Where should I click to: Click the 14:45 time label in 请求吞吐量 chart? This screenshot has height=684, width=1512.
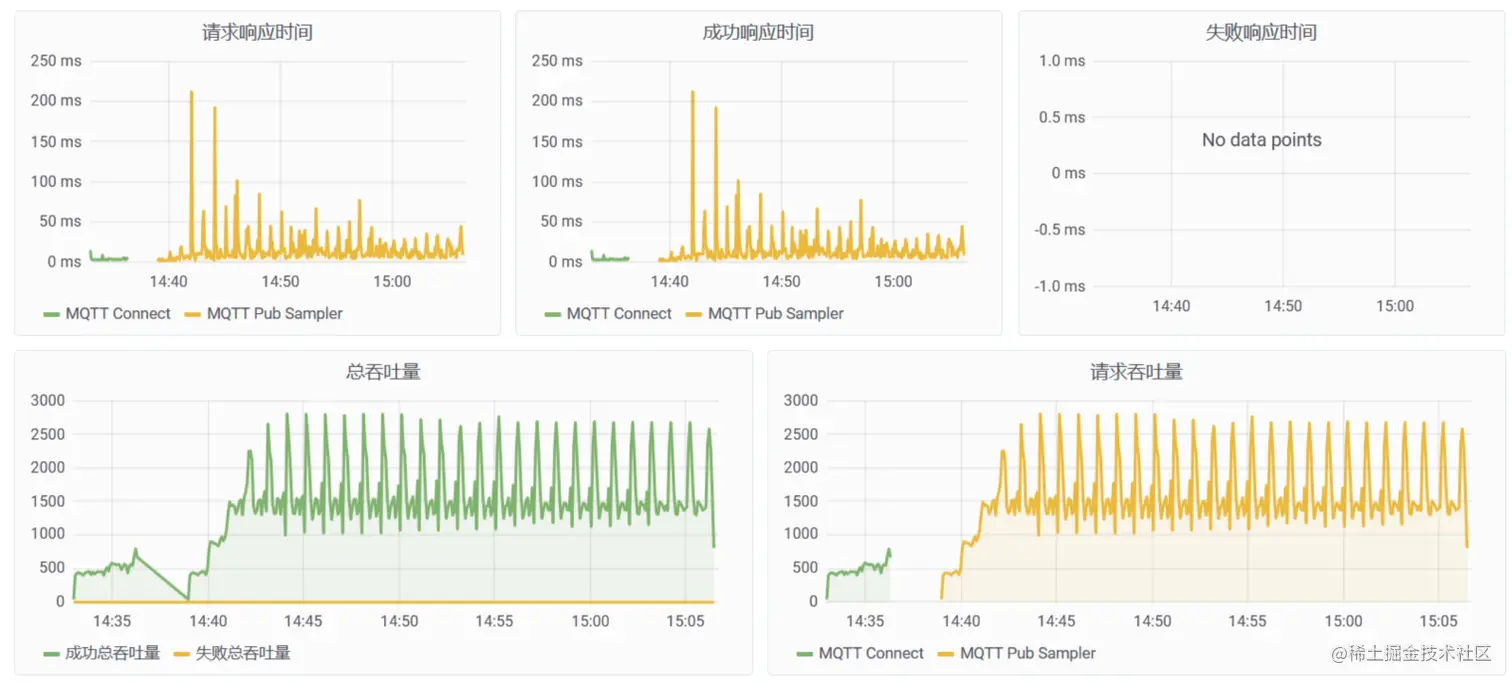(1056, 621)
